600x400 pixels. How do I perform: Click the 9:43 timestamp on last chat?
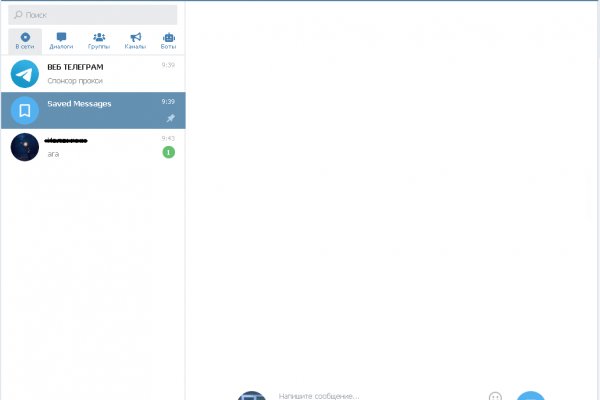(x=168, y=138)
